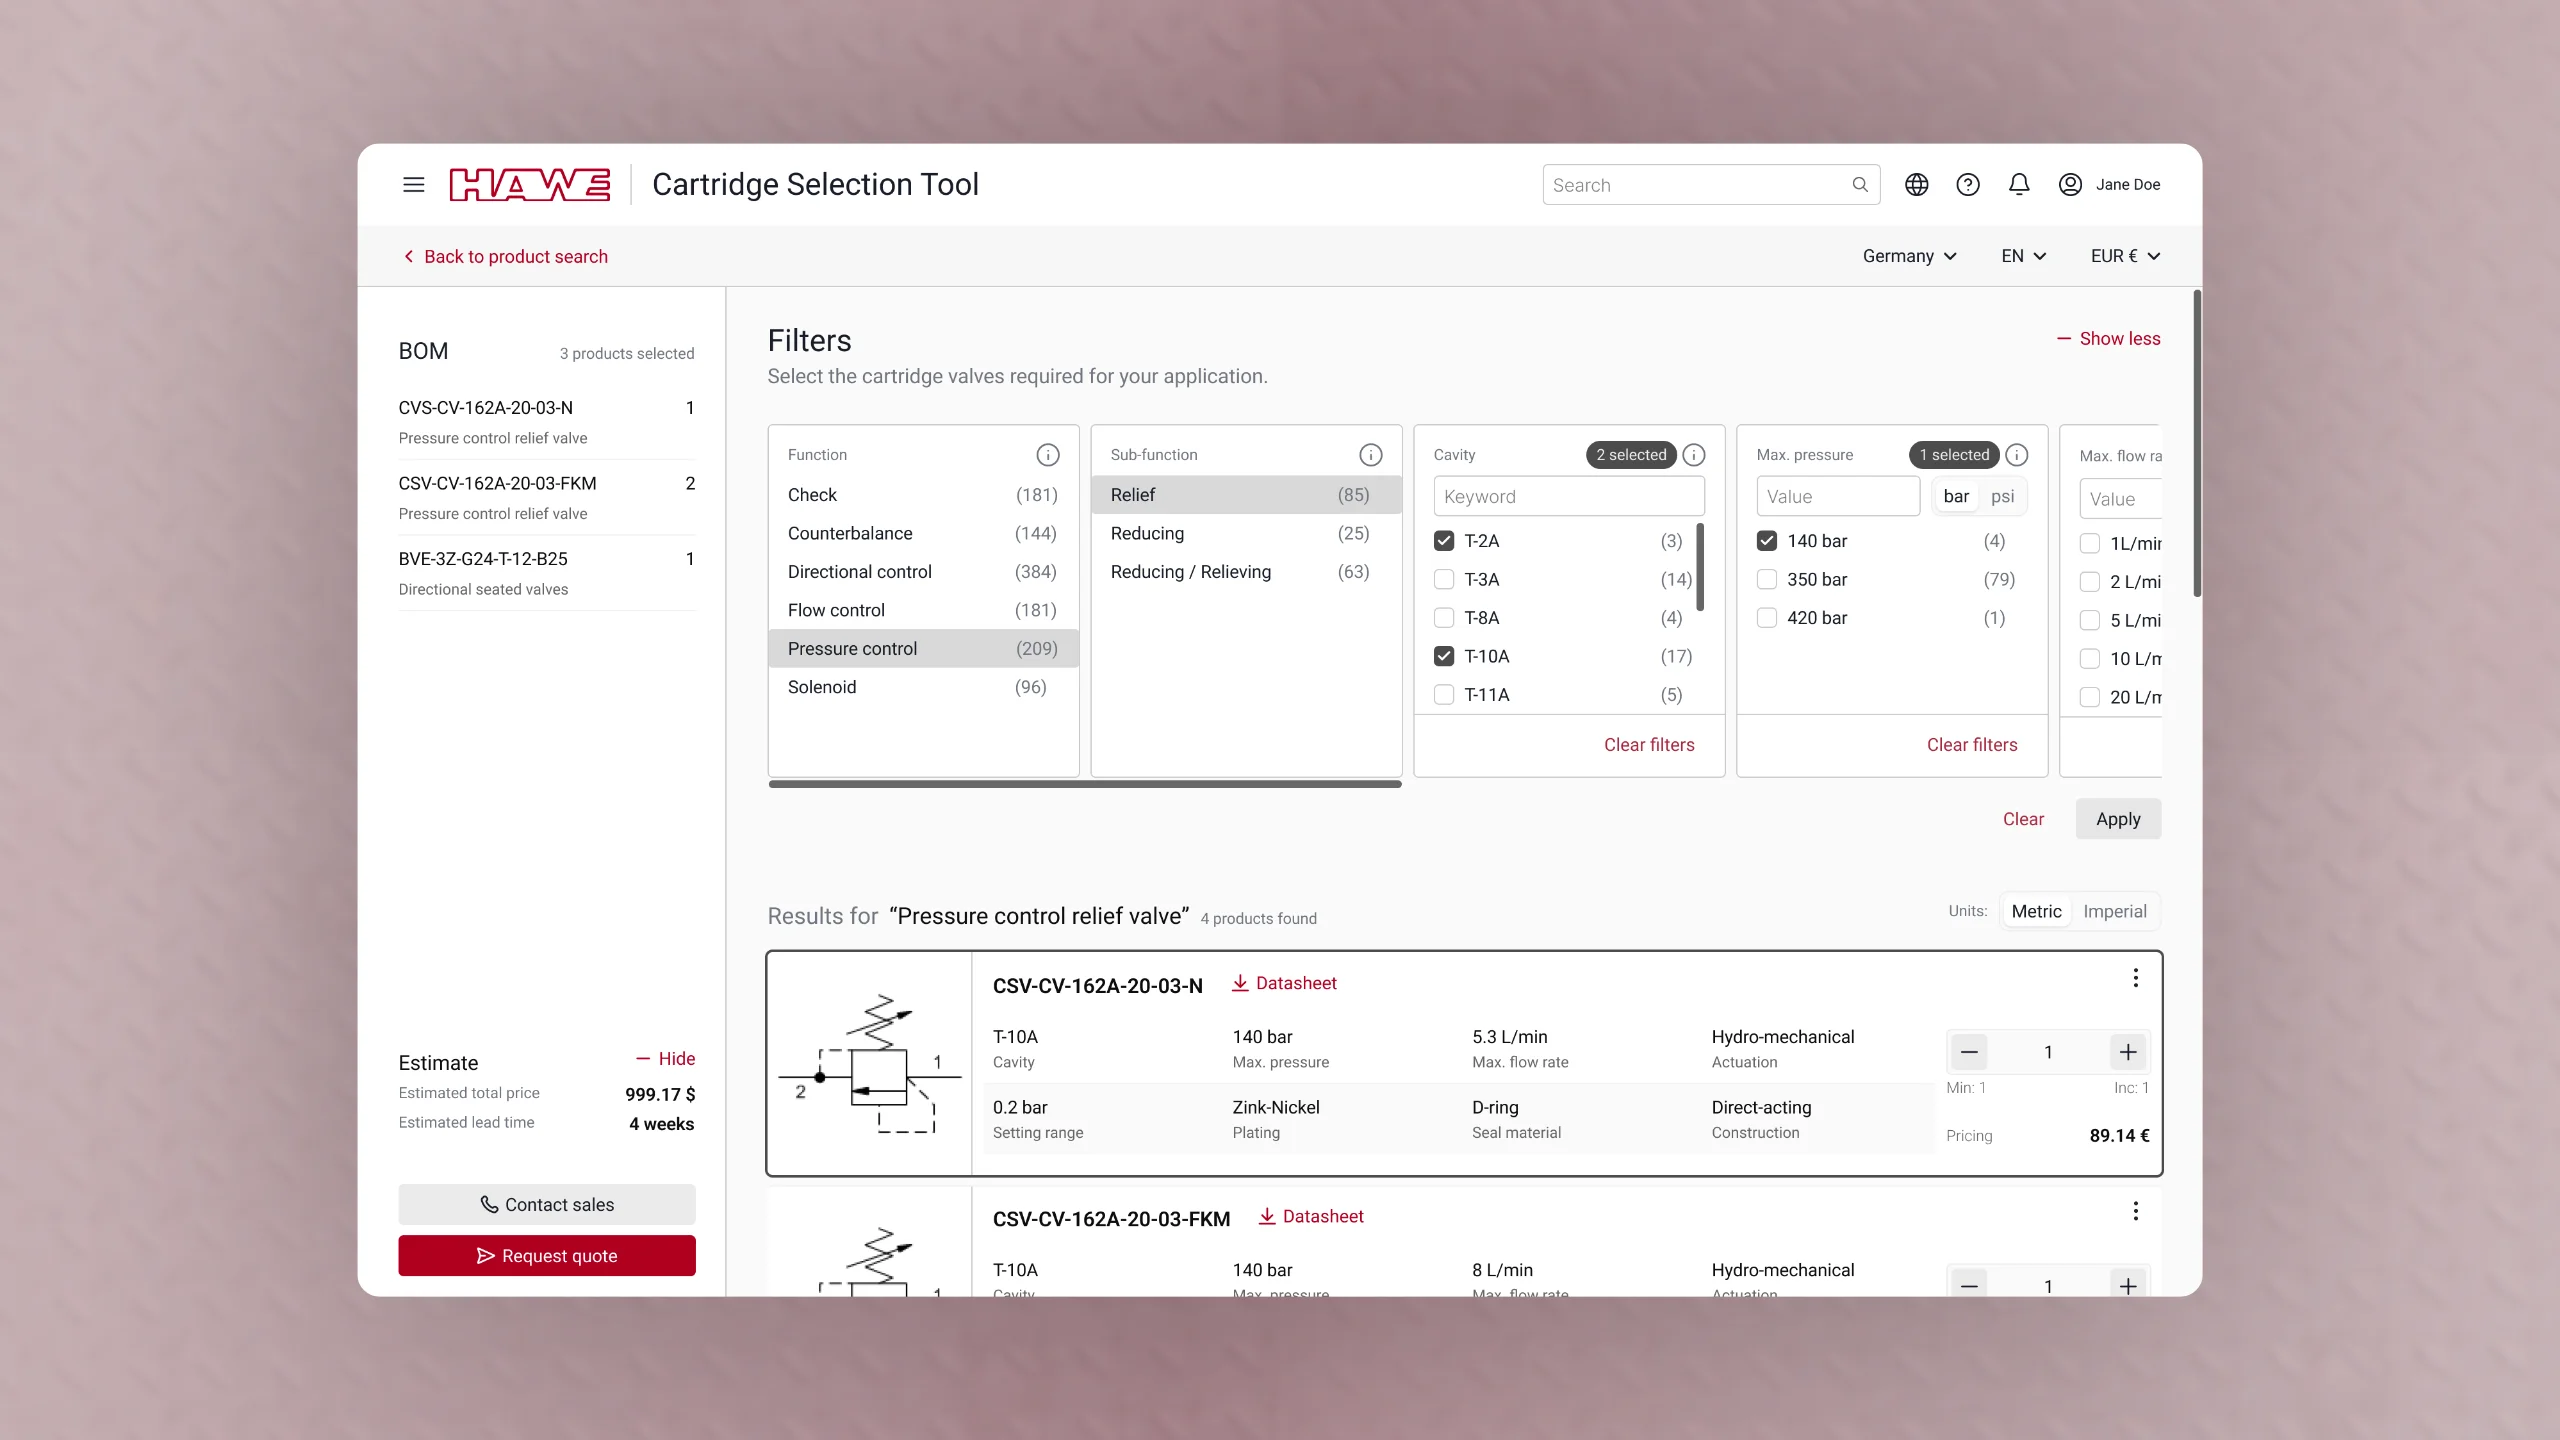The width and height of the screenshot is (2560, 1440).
Task: Switch units to Imperial
Action: 2114,911
